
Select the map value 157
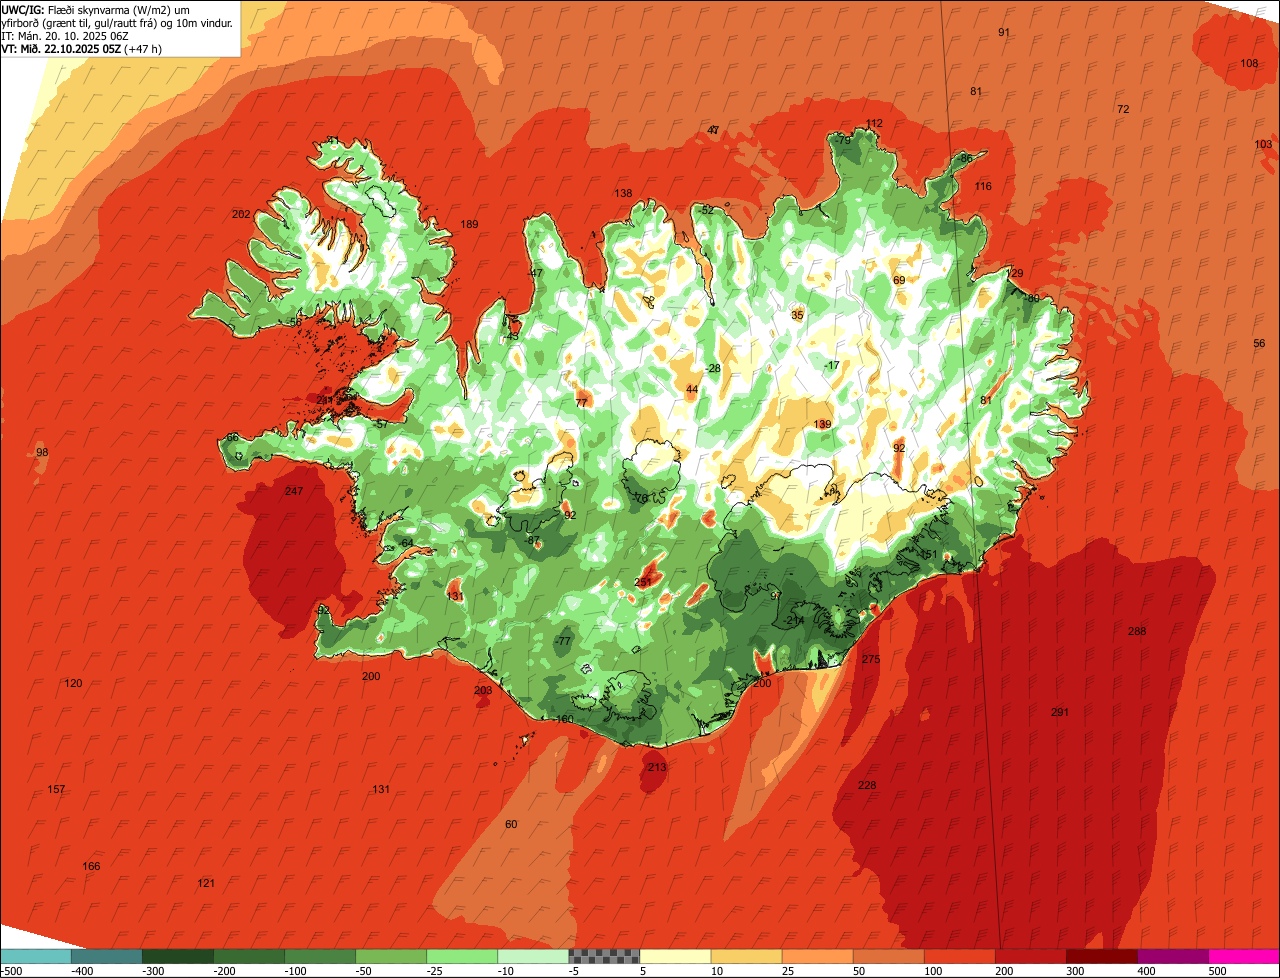pos(56,789)
